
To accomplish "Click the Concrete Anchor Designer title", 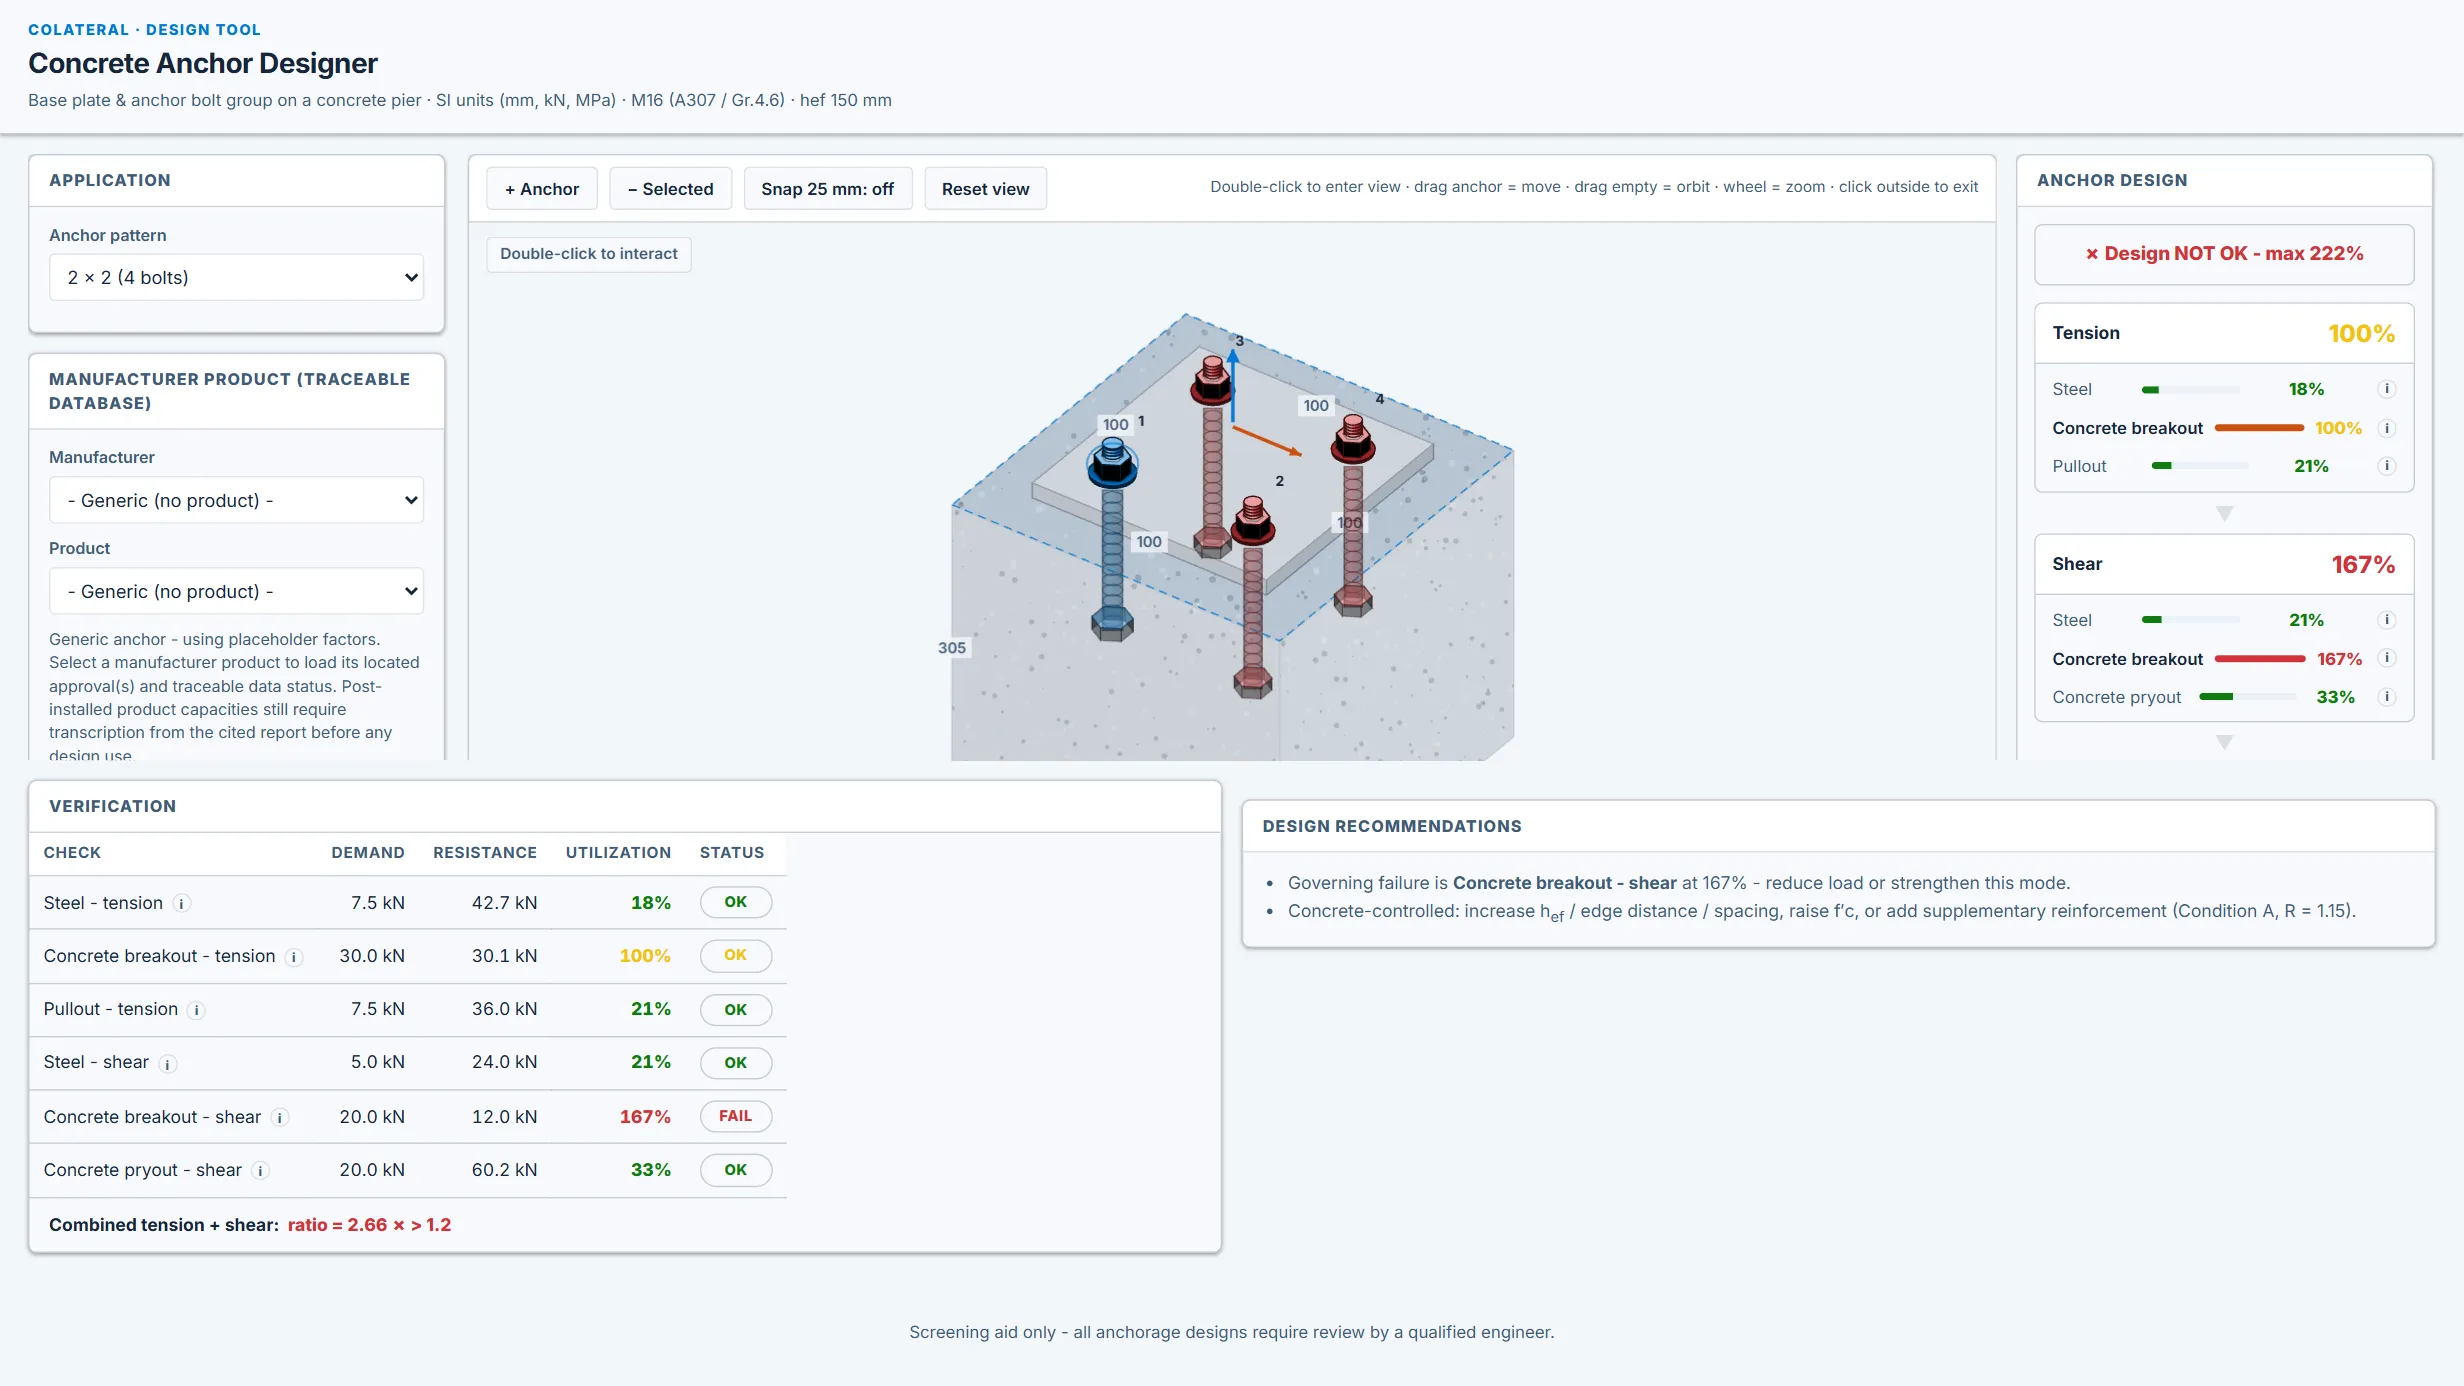I will pyautogui.click(x=203, y=63).
